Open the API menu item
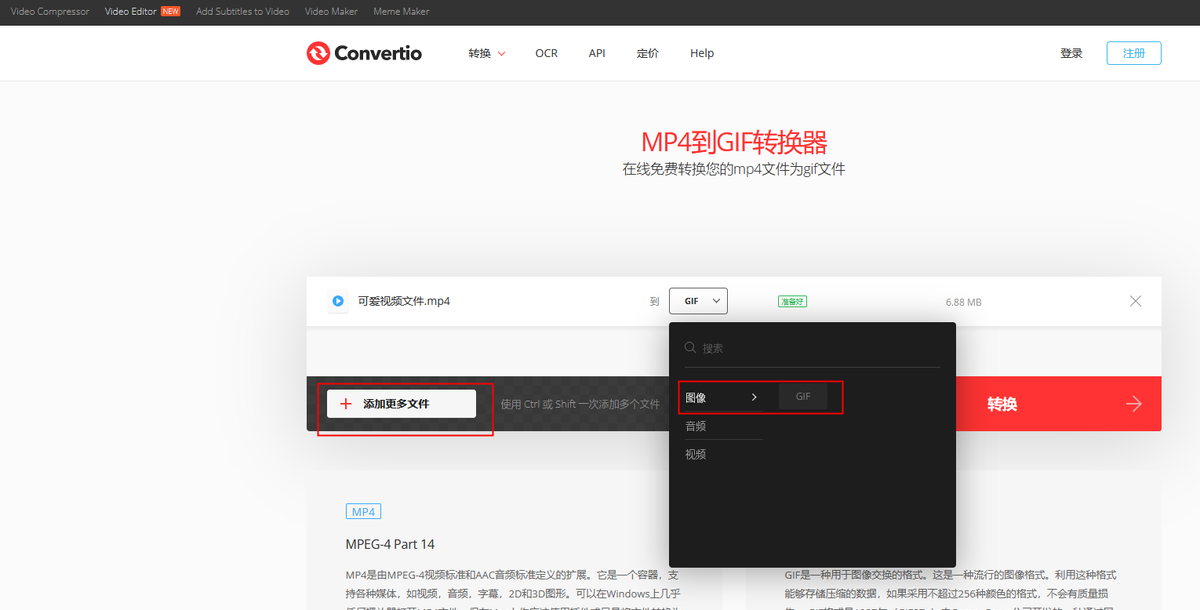The image size is (1200, 610). [597, 53]
